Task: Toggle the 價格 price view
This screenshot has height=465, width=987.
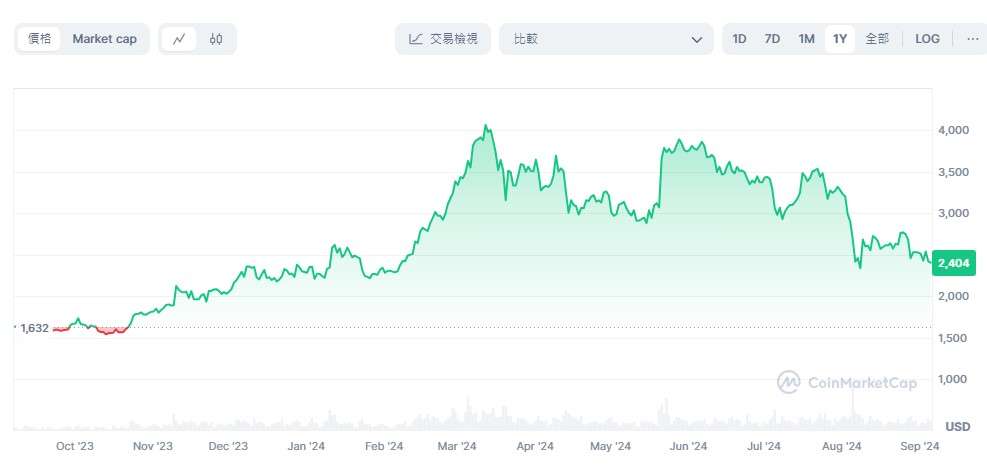Action: (40, 39)
